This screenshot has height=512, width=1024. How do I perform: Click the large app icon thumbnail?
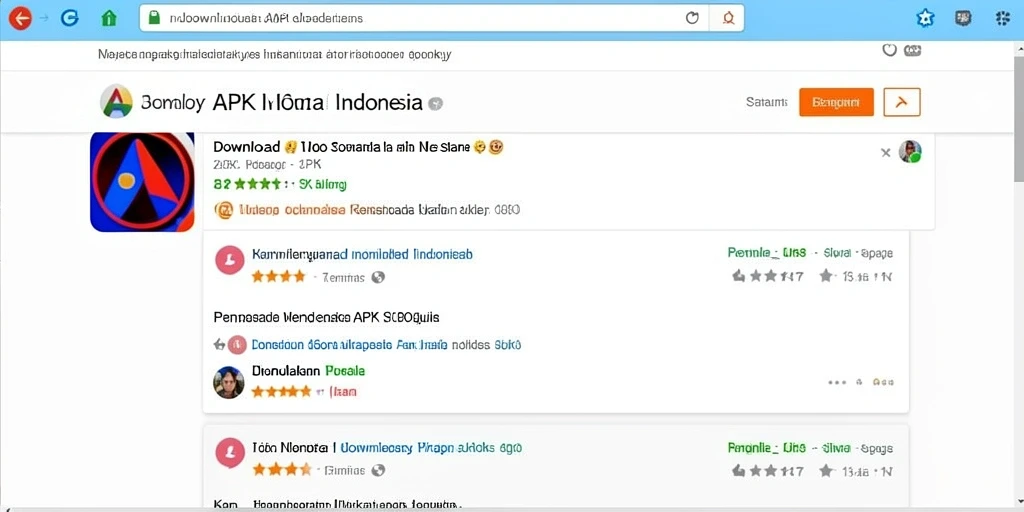coord(142,182)
